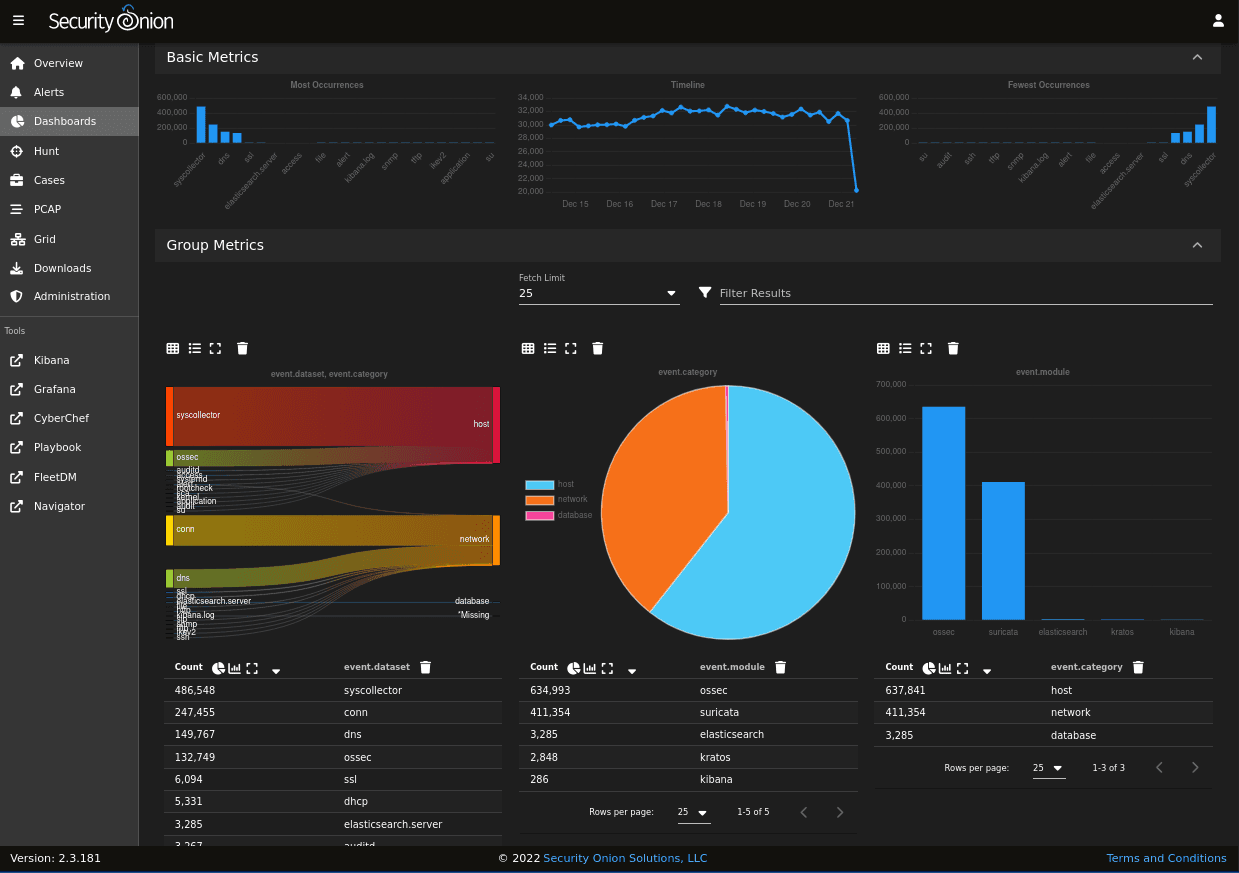Image resolution: width=1239 pixels, height=873 pixels.
Task: Click the table view icon above the Sankey chart
Action: [x=173, y=348]
